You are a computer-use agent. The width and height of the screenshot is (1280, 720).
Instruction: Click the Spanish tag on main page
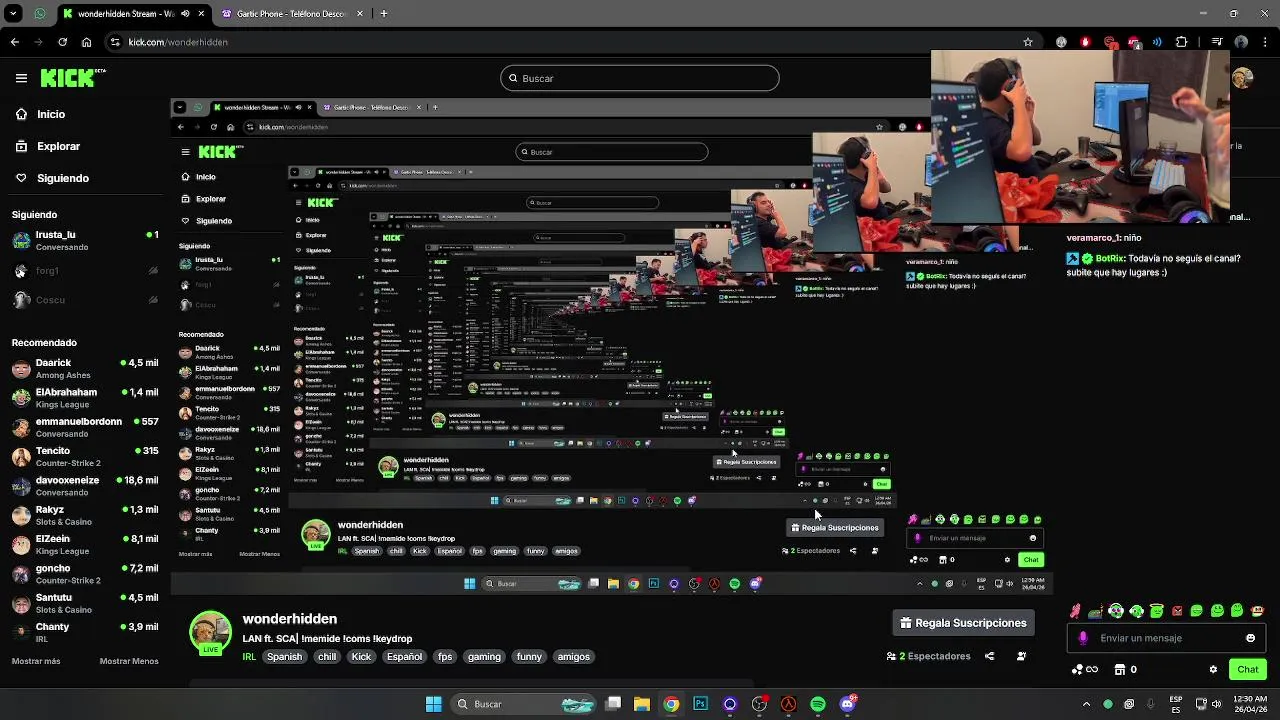[x=284, y=657]
